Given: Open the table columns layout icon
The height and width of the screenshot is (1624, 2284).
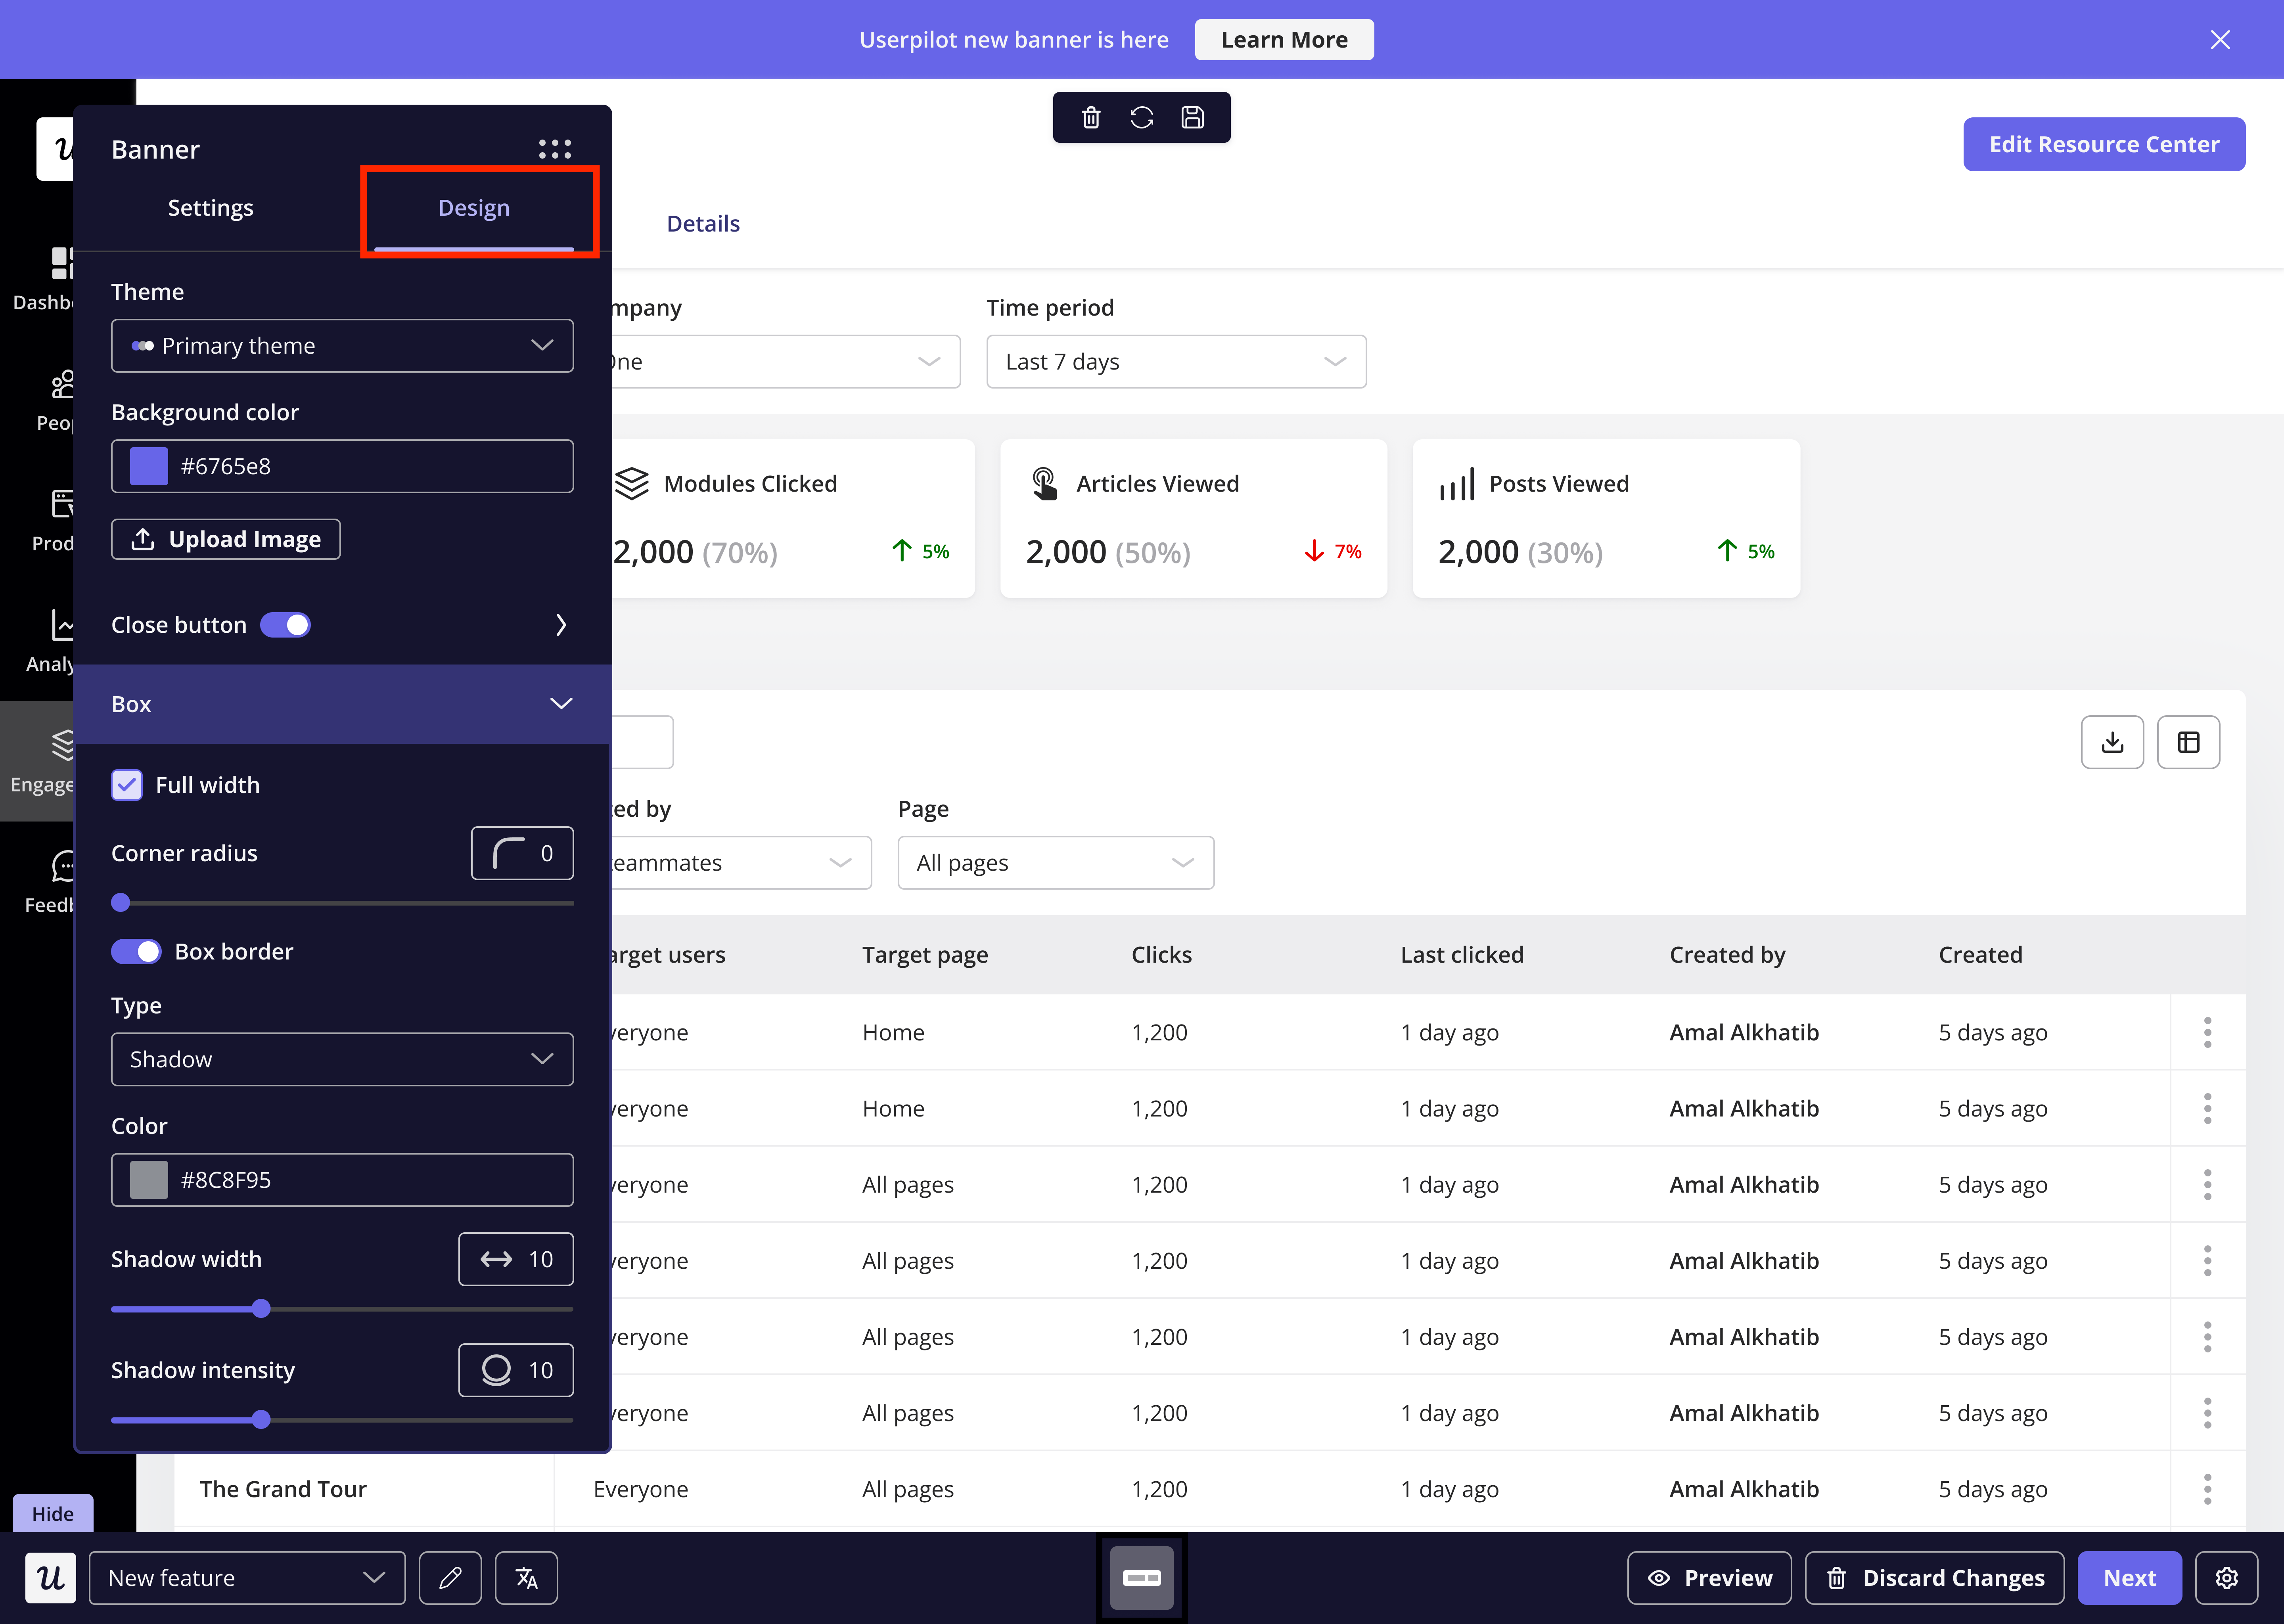Looking at the screenshot, I should tap(2188, 742).
